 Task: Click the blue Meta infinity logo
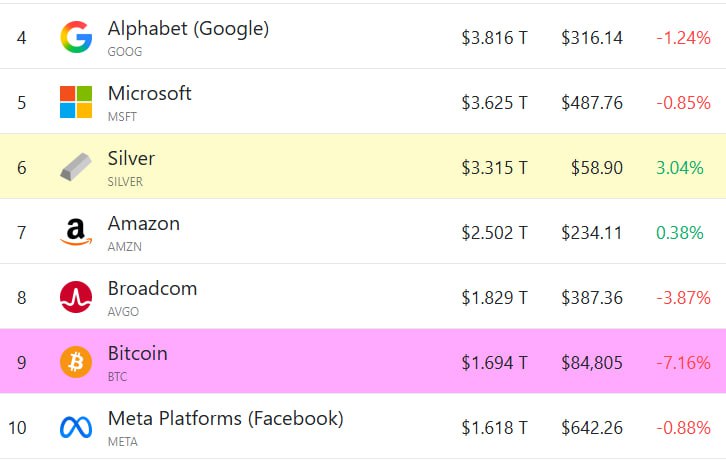pos(76,427)
